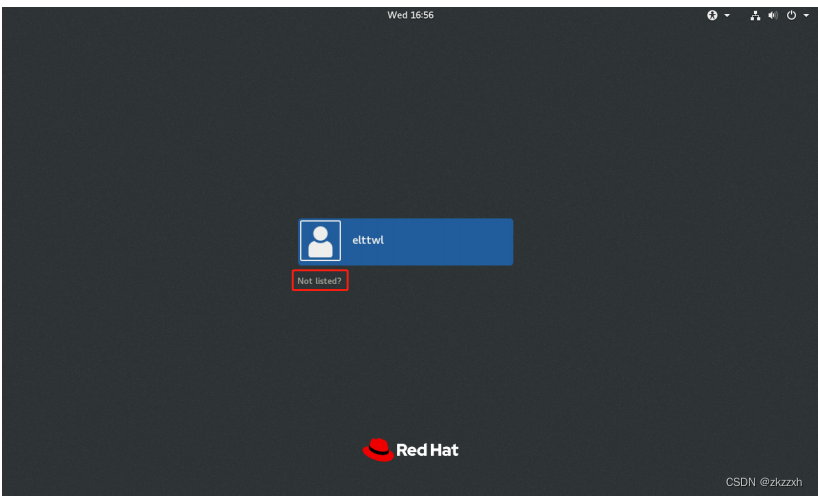Click the elttwl user avatar picture
The width and height of the screenshot is (818, 497).
tap(320, 240)
